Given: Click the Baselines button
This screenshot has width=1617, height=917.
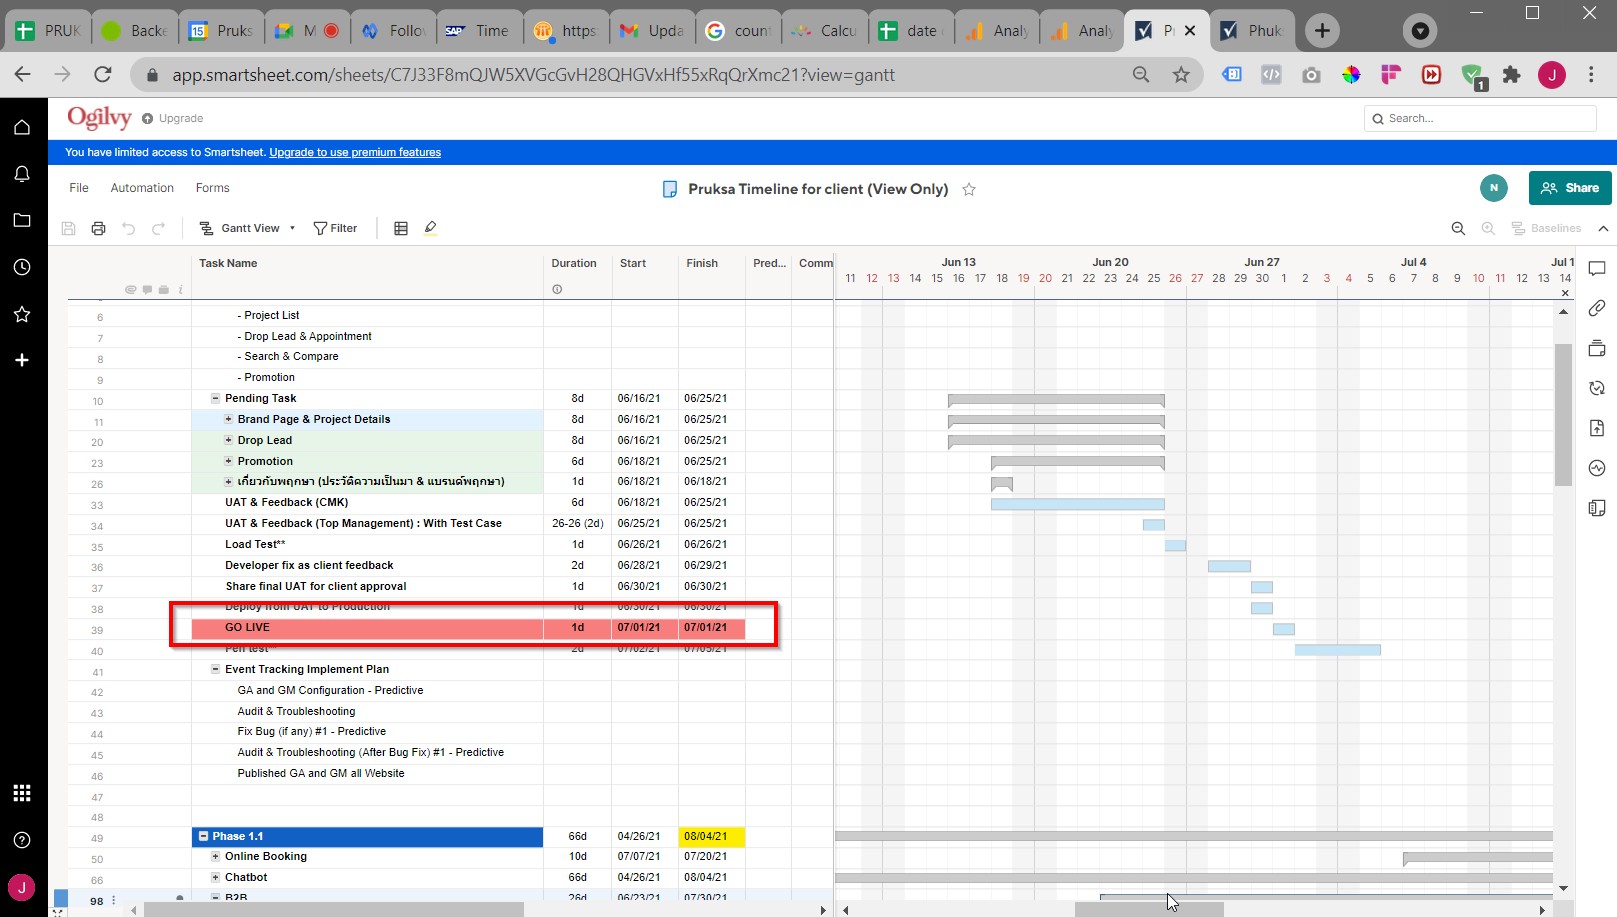Looking at the screenshot, I should coord(1546,228).
